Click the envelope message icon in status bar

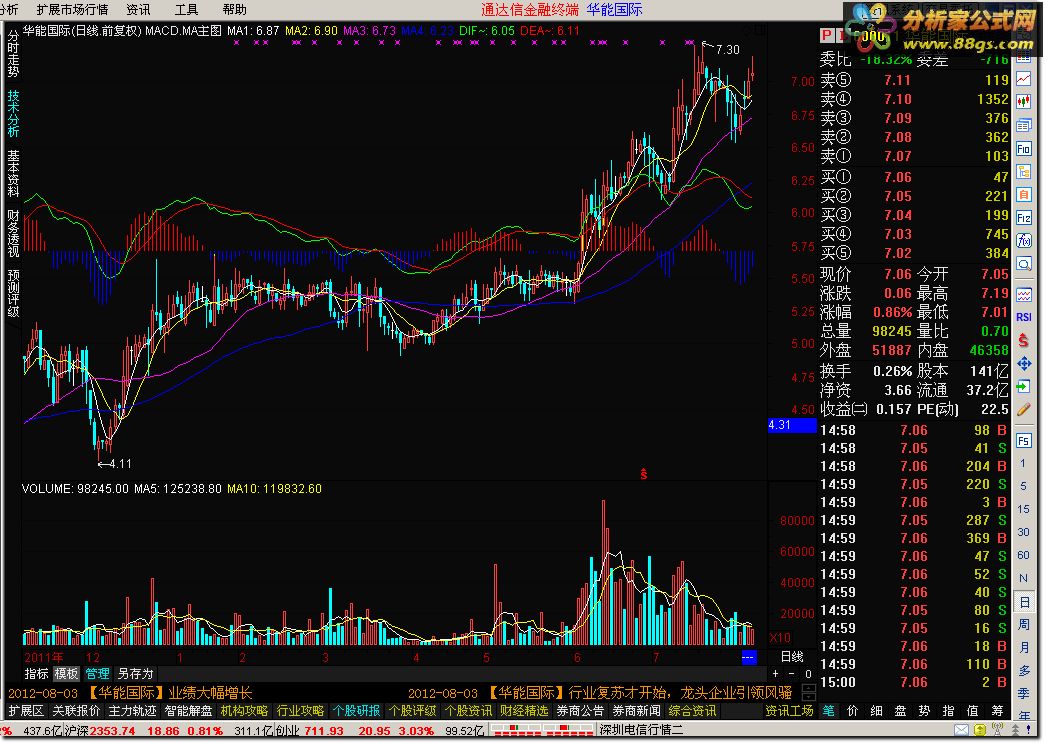point(961,730)
